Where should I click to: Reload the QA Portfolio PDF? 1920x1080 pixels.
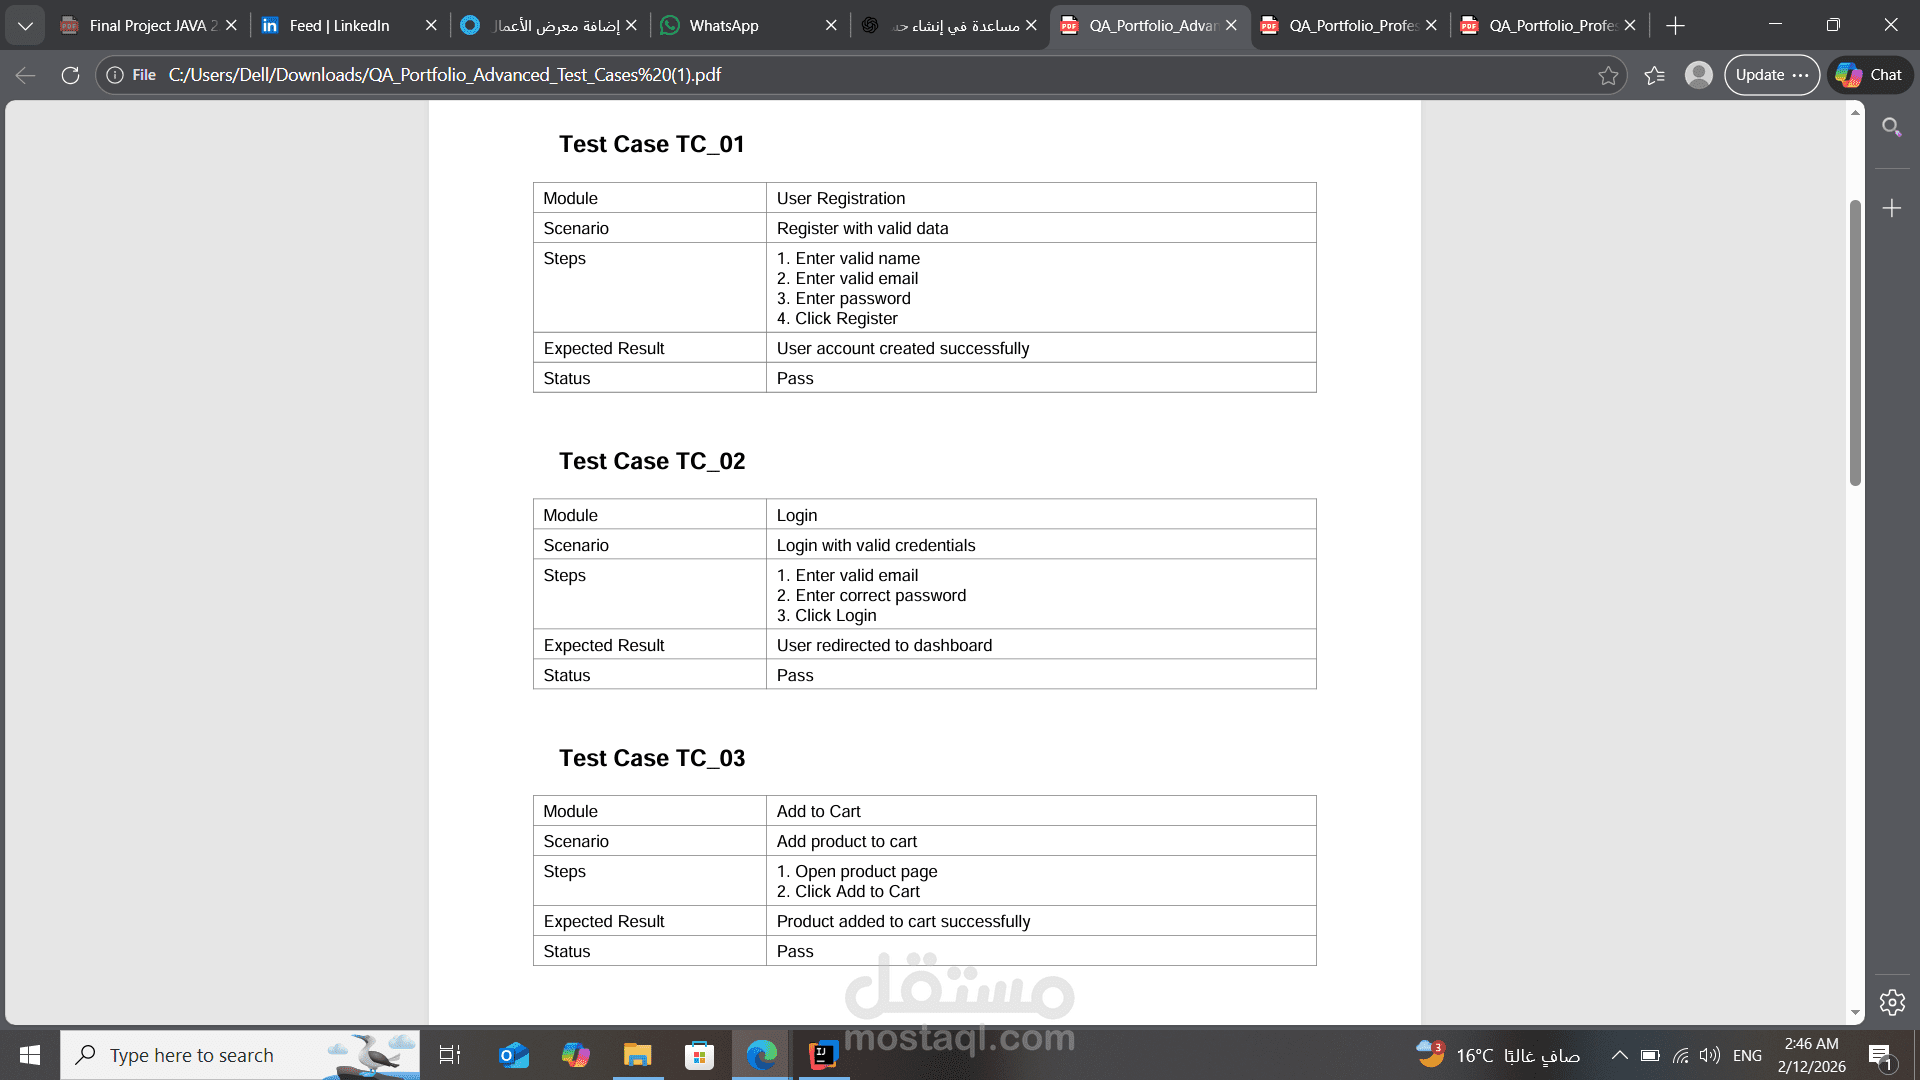69,74
